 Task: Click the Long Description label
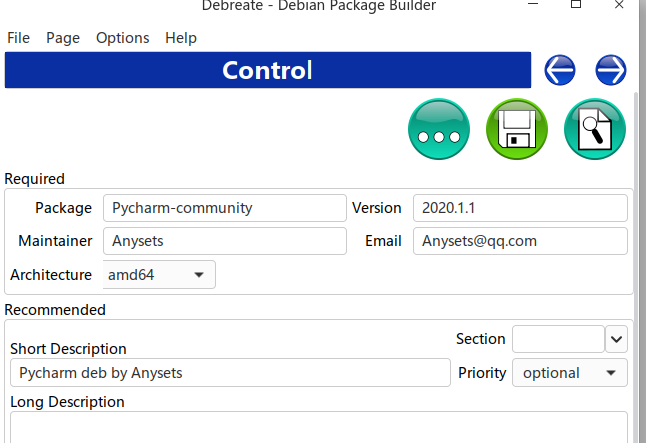point(67,402)
